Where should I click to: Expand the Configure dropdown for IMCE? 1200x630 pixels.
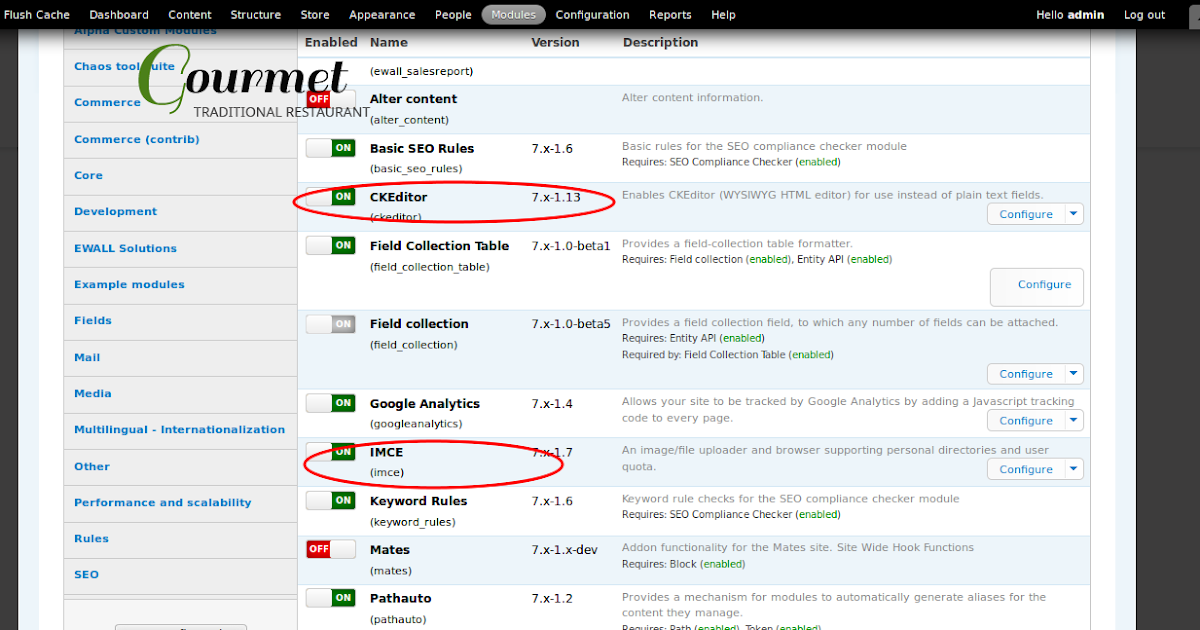pos(1075,469)
